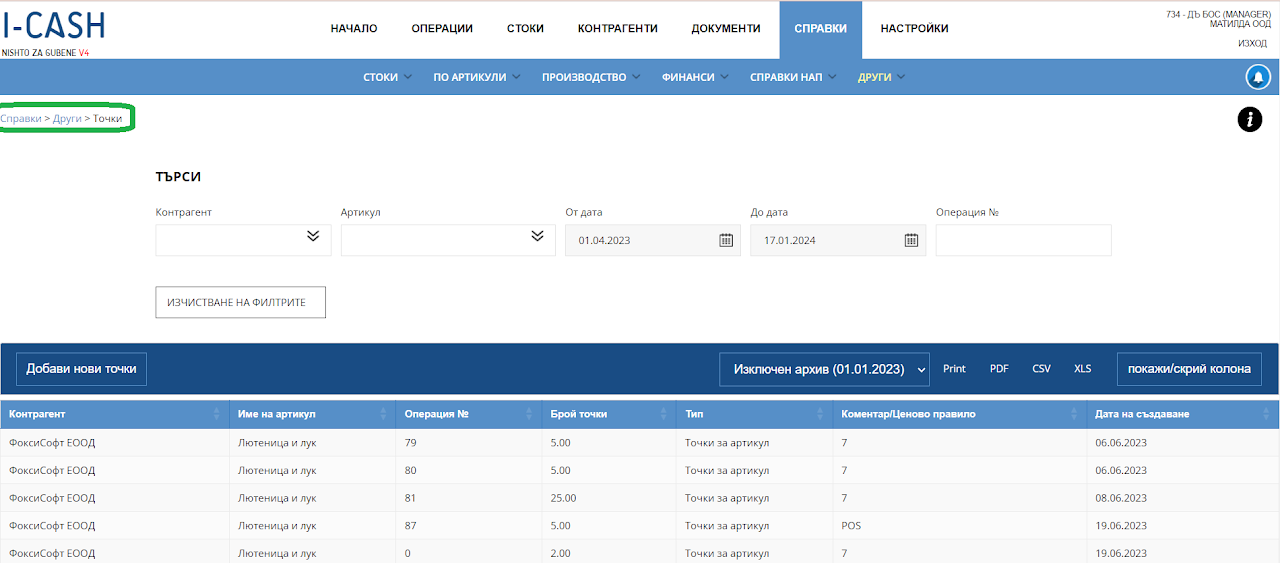Click Други breadcrumb link
The width and height of the screenshot is (1280, 563).
67,119
